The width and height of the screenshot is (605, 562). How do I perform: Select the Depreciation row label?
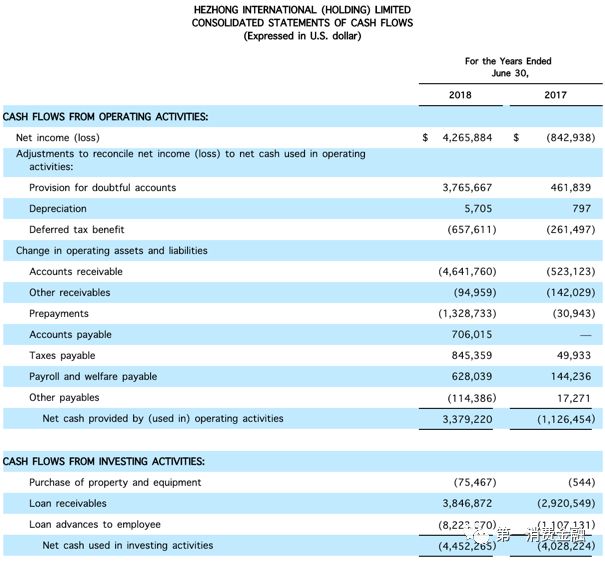tap(58, 209)
